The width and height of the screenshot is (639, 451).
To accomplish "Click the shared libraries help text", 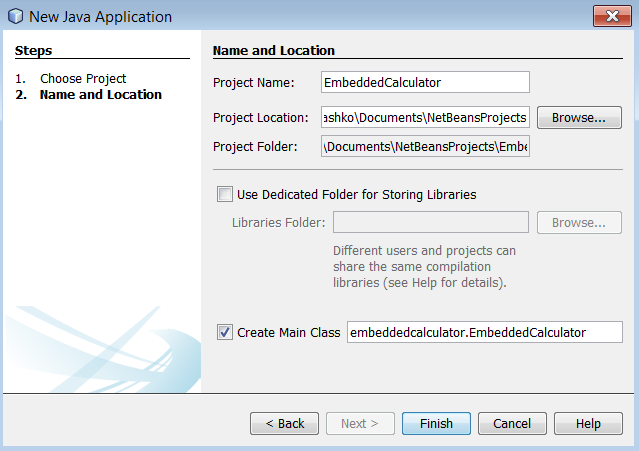I will [424, 266].
